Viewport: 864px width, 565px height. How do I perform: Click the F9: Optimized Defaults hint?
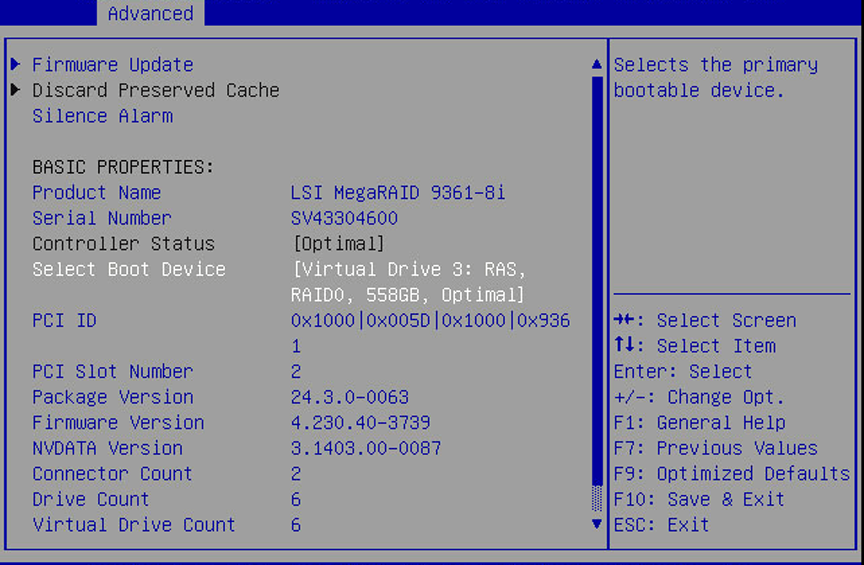pyautogui.click(x=732, y=473)
